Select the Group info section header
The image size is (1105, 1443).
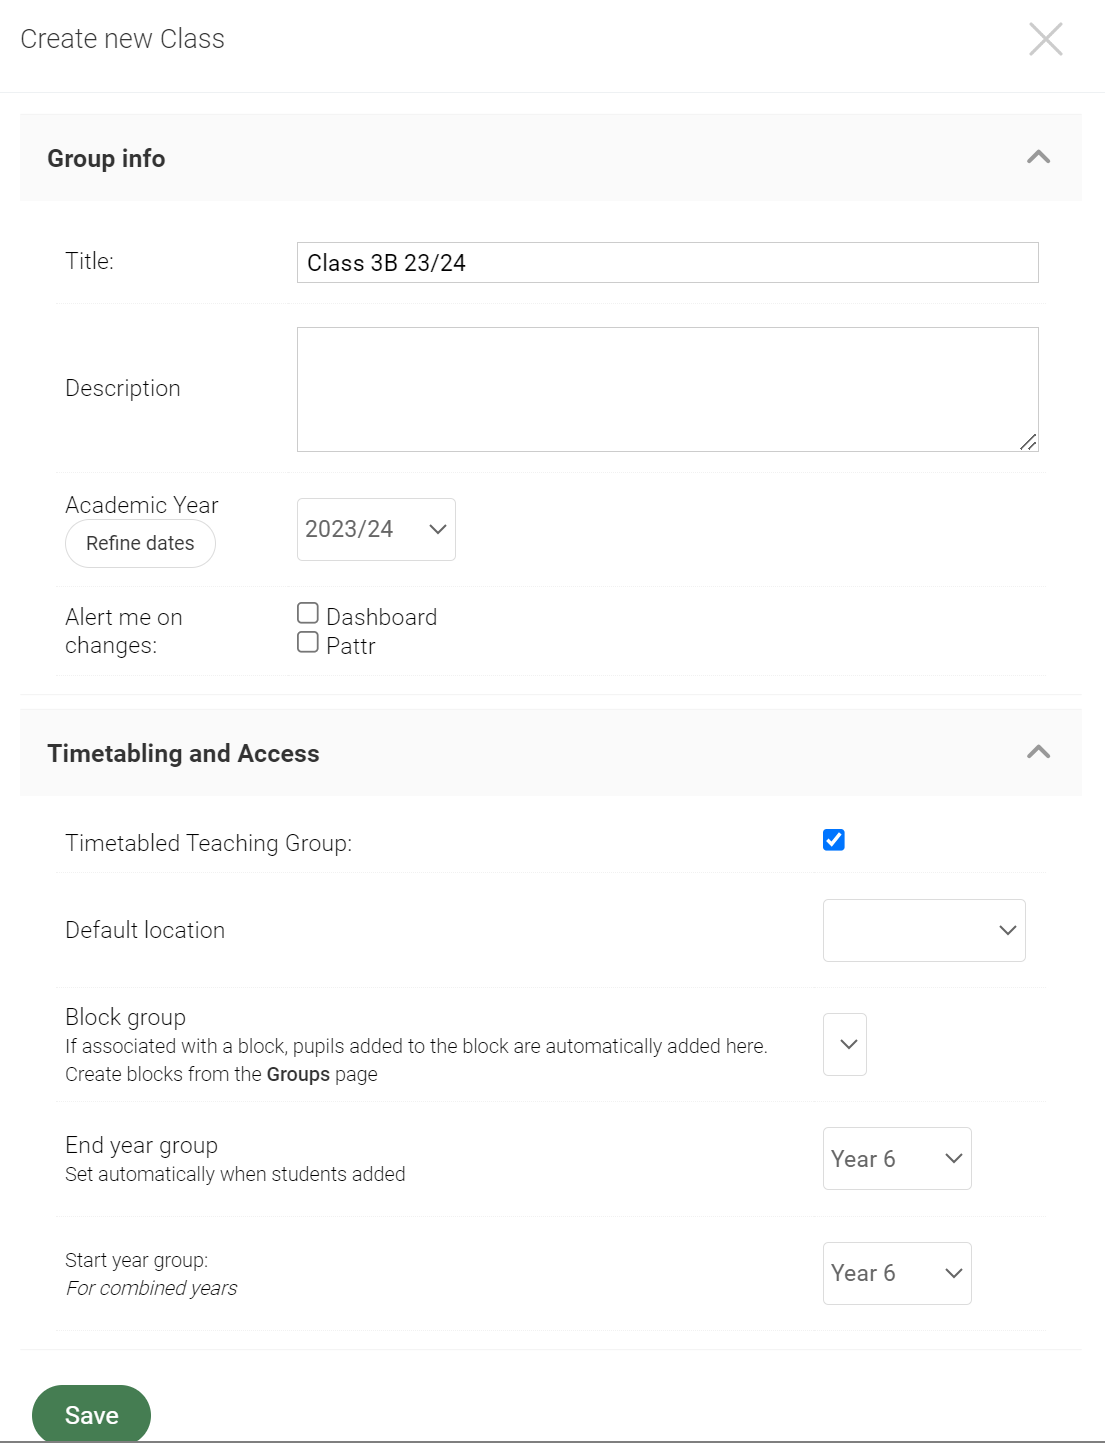tap(106, 157)
